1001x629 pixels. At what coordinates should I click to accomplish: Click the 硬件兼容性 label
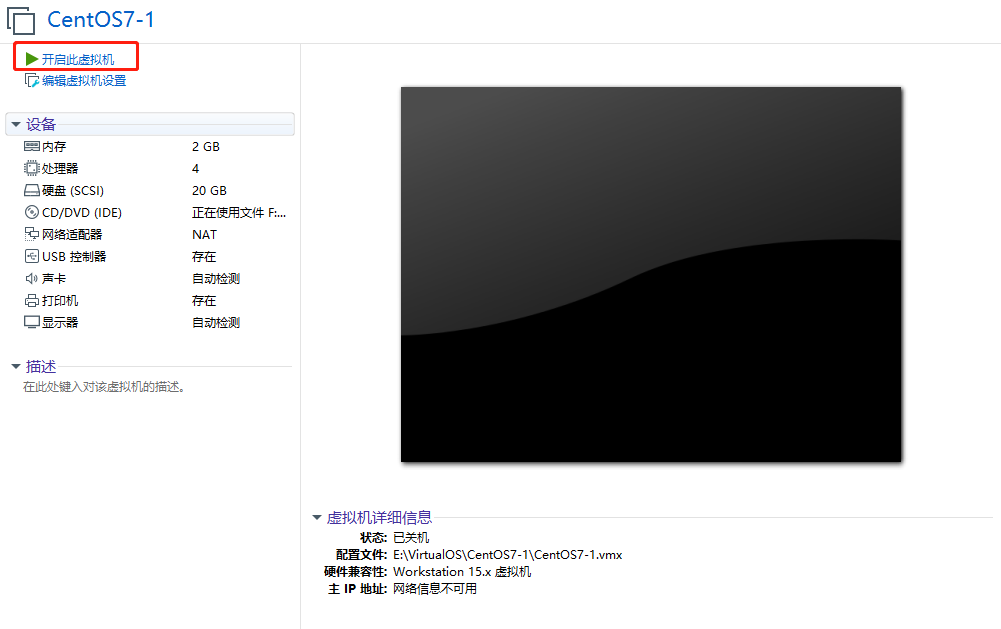(x=356, y=572)
